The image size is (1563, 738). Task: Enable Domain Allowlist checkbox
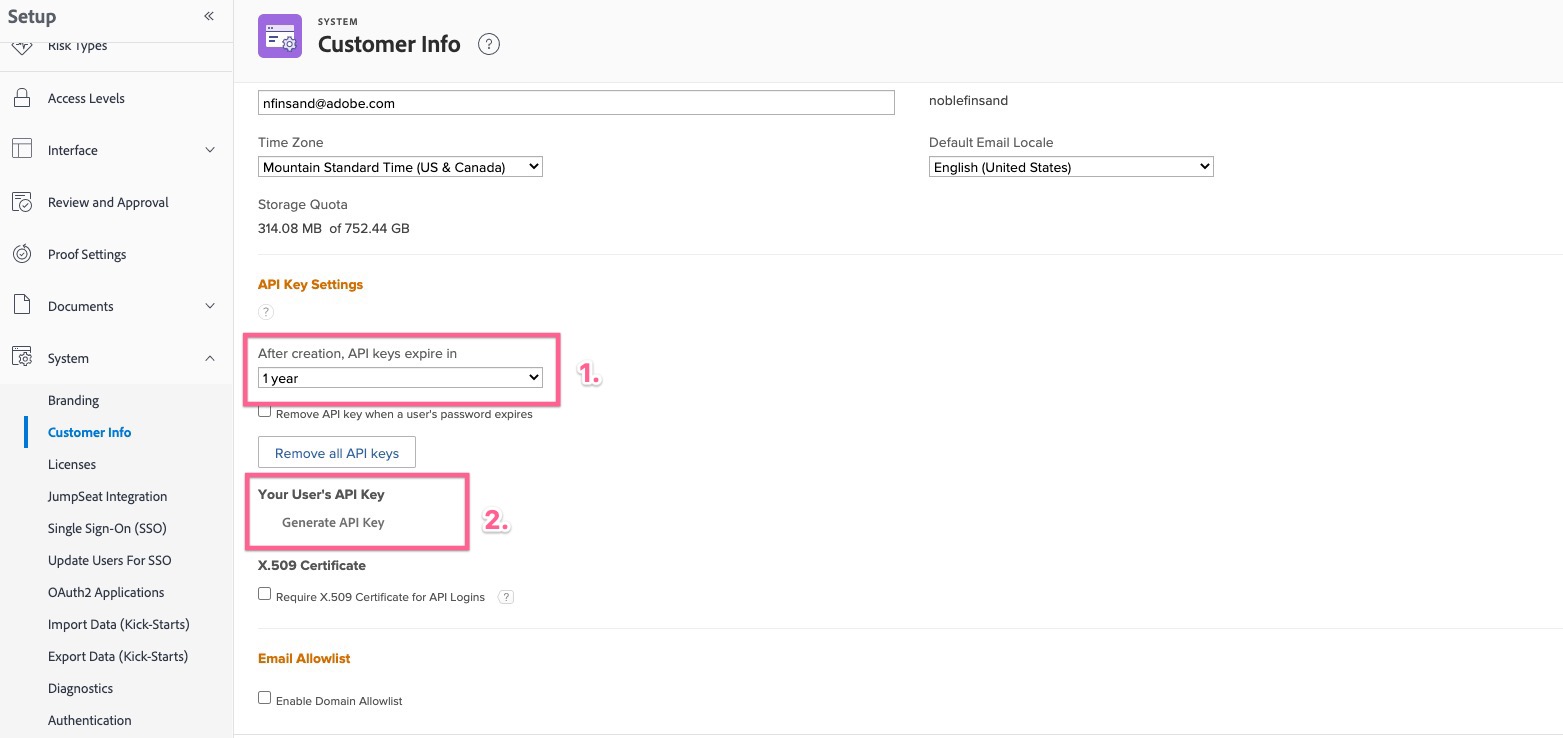click(x=265, y=698)
